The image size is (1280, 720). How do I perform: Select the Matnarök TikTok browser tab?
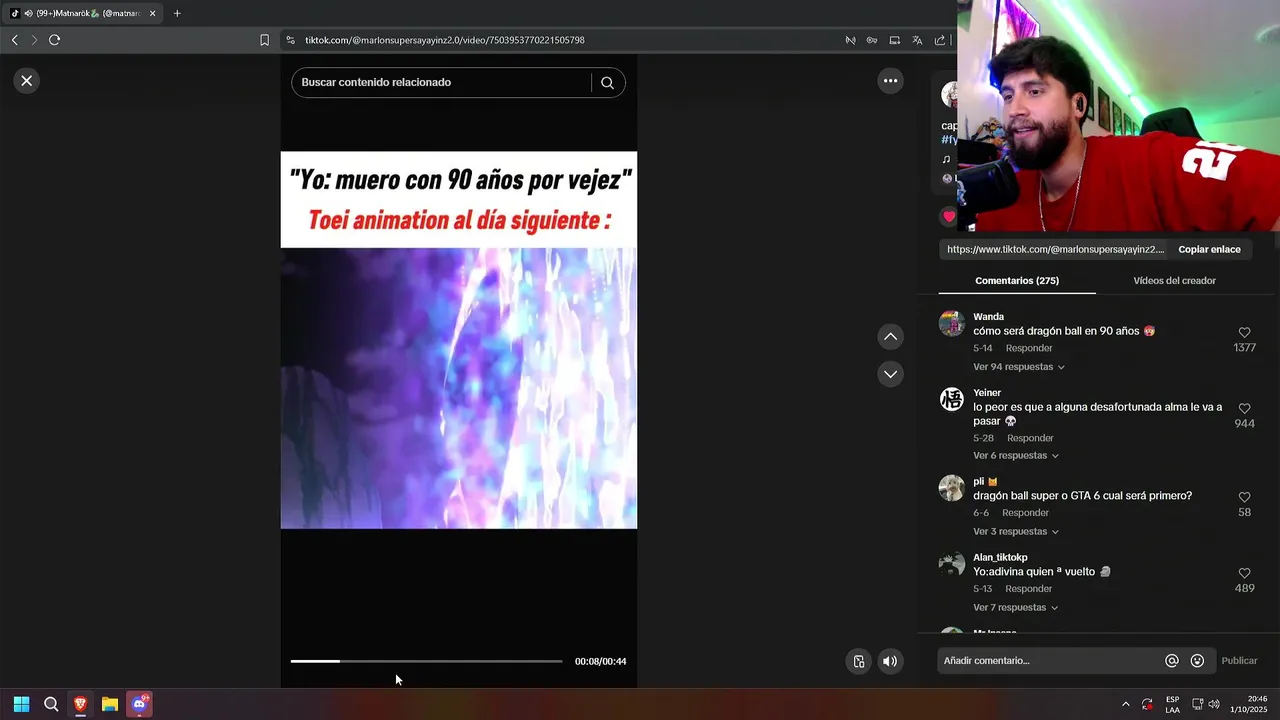[x=83, y=13]
